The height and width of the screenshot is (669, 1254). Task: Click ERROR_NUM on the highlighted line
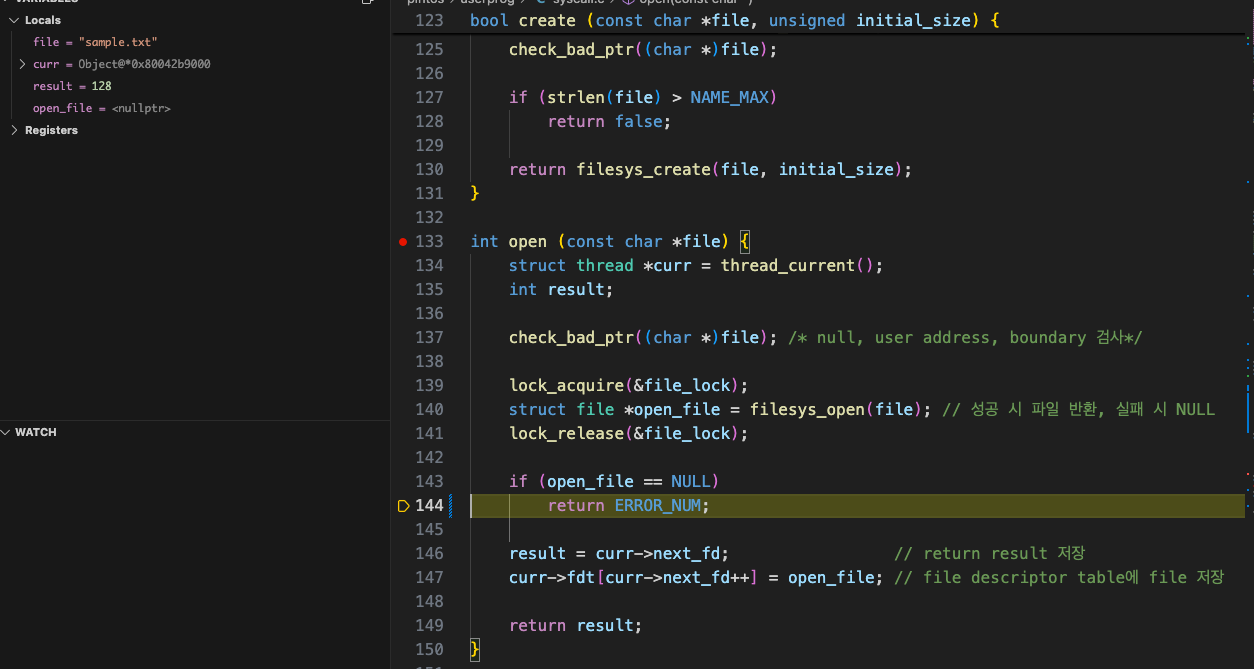(x=657, y=505)
